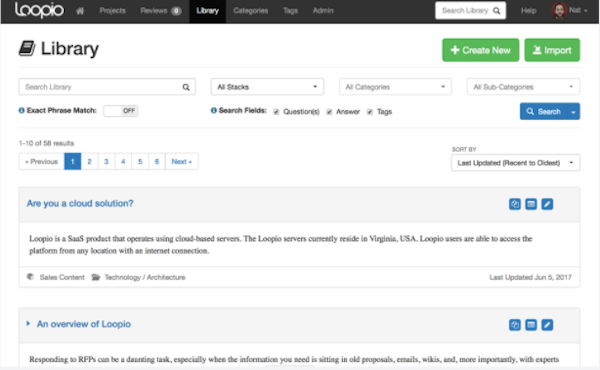
Task: Uncheck the Answer search field checkbox
Action: pos(329,112)
